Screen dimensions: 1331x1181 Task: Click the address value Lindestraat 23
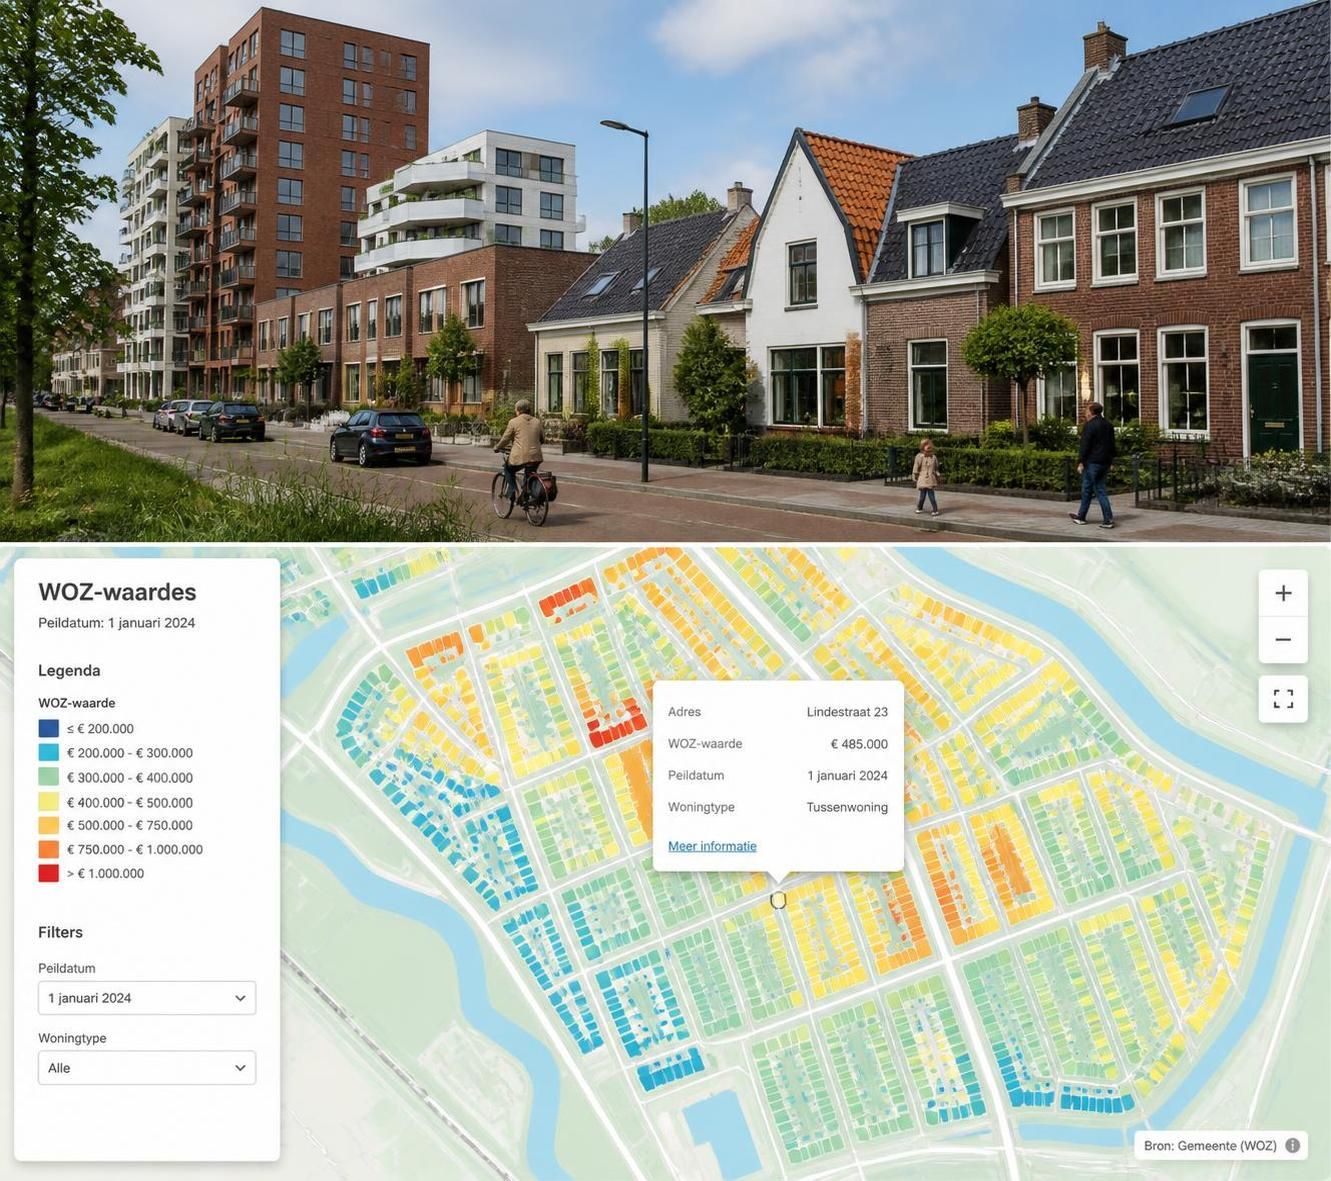(847, 712)
